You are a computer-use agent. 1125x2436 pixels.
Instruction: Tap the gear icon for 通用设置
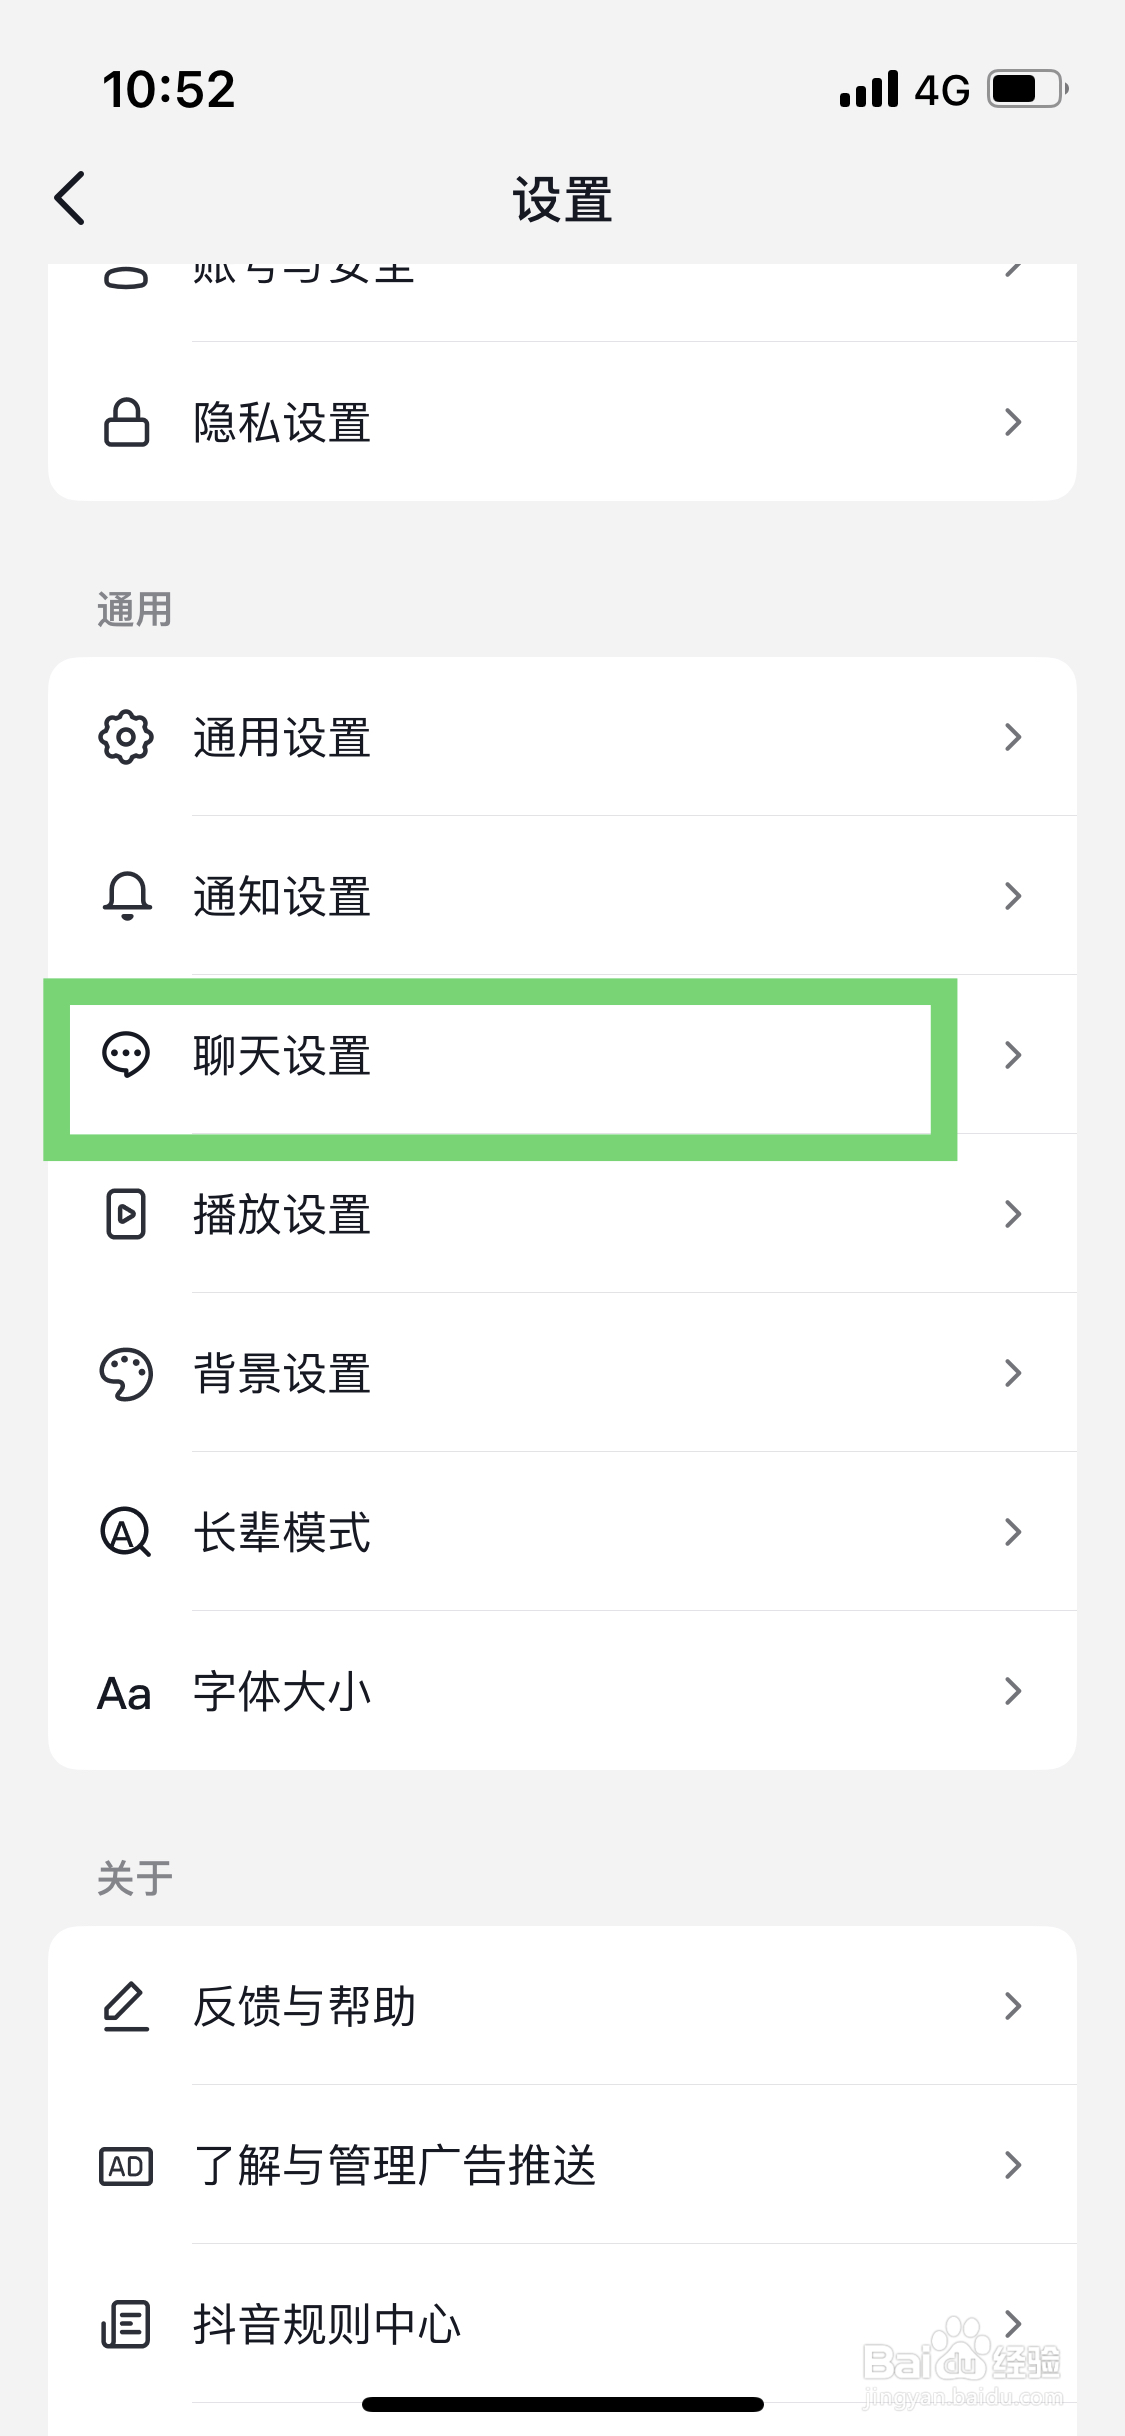[126, 737]
